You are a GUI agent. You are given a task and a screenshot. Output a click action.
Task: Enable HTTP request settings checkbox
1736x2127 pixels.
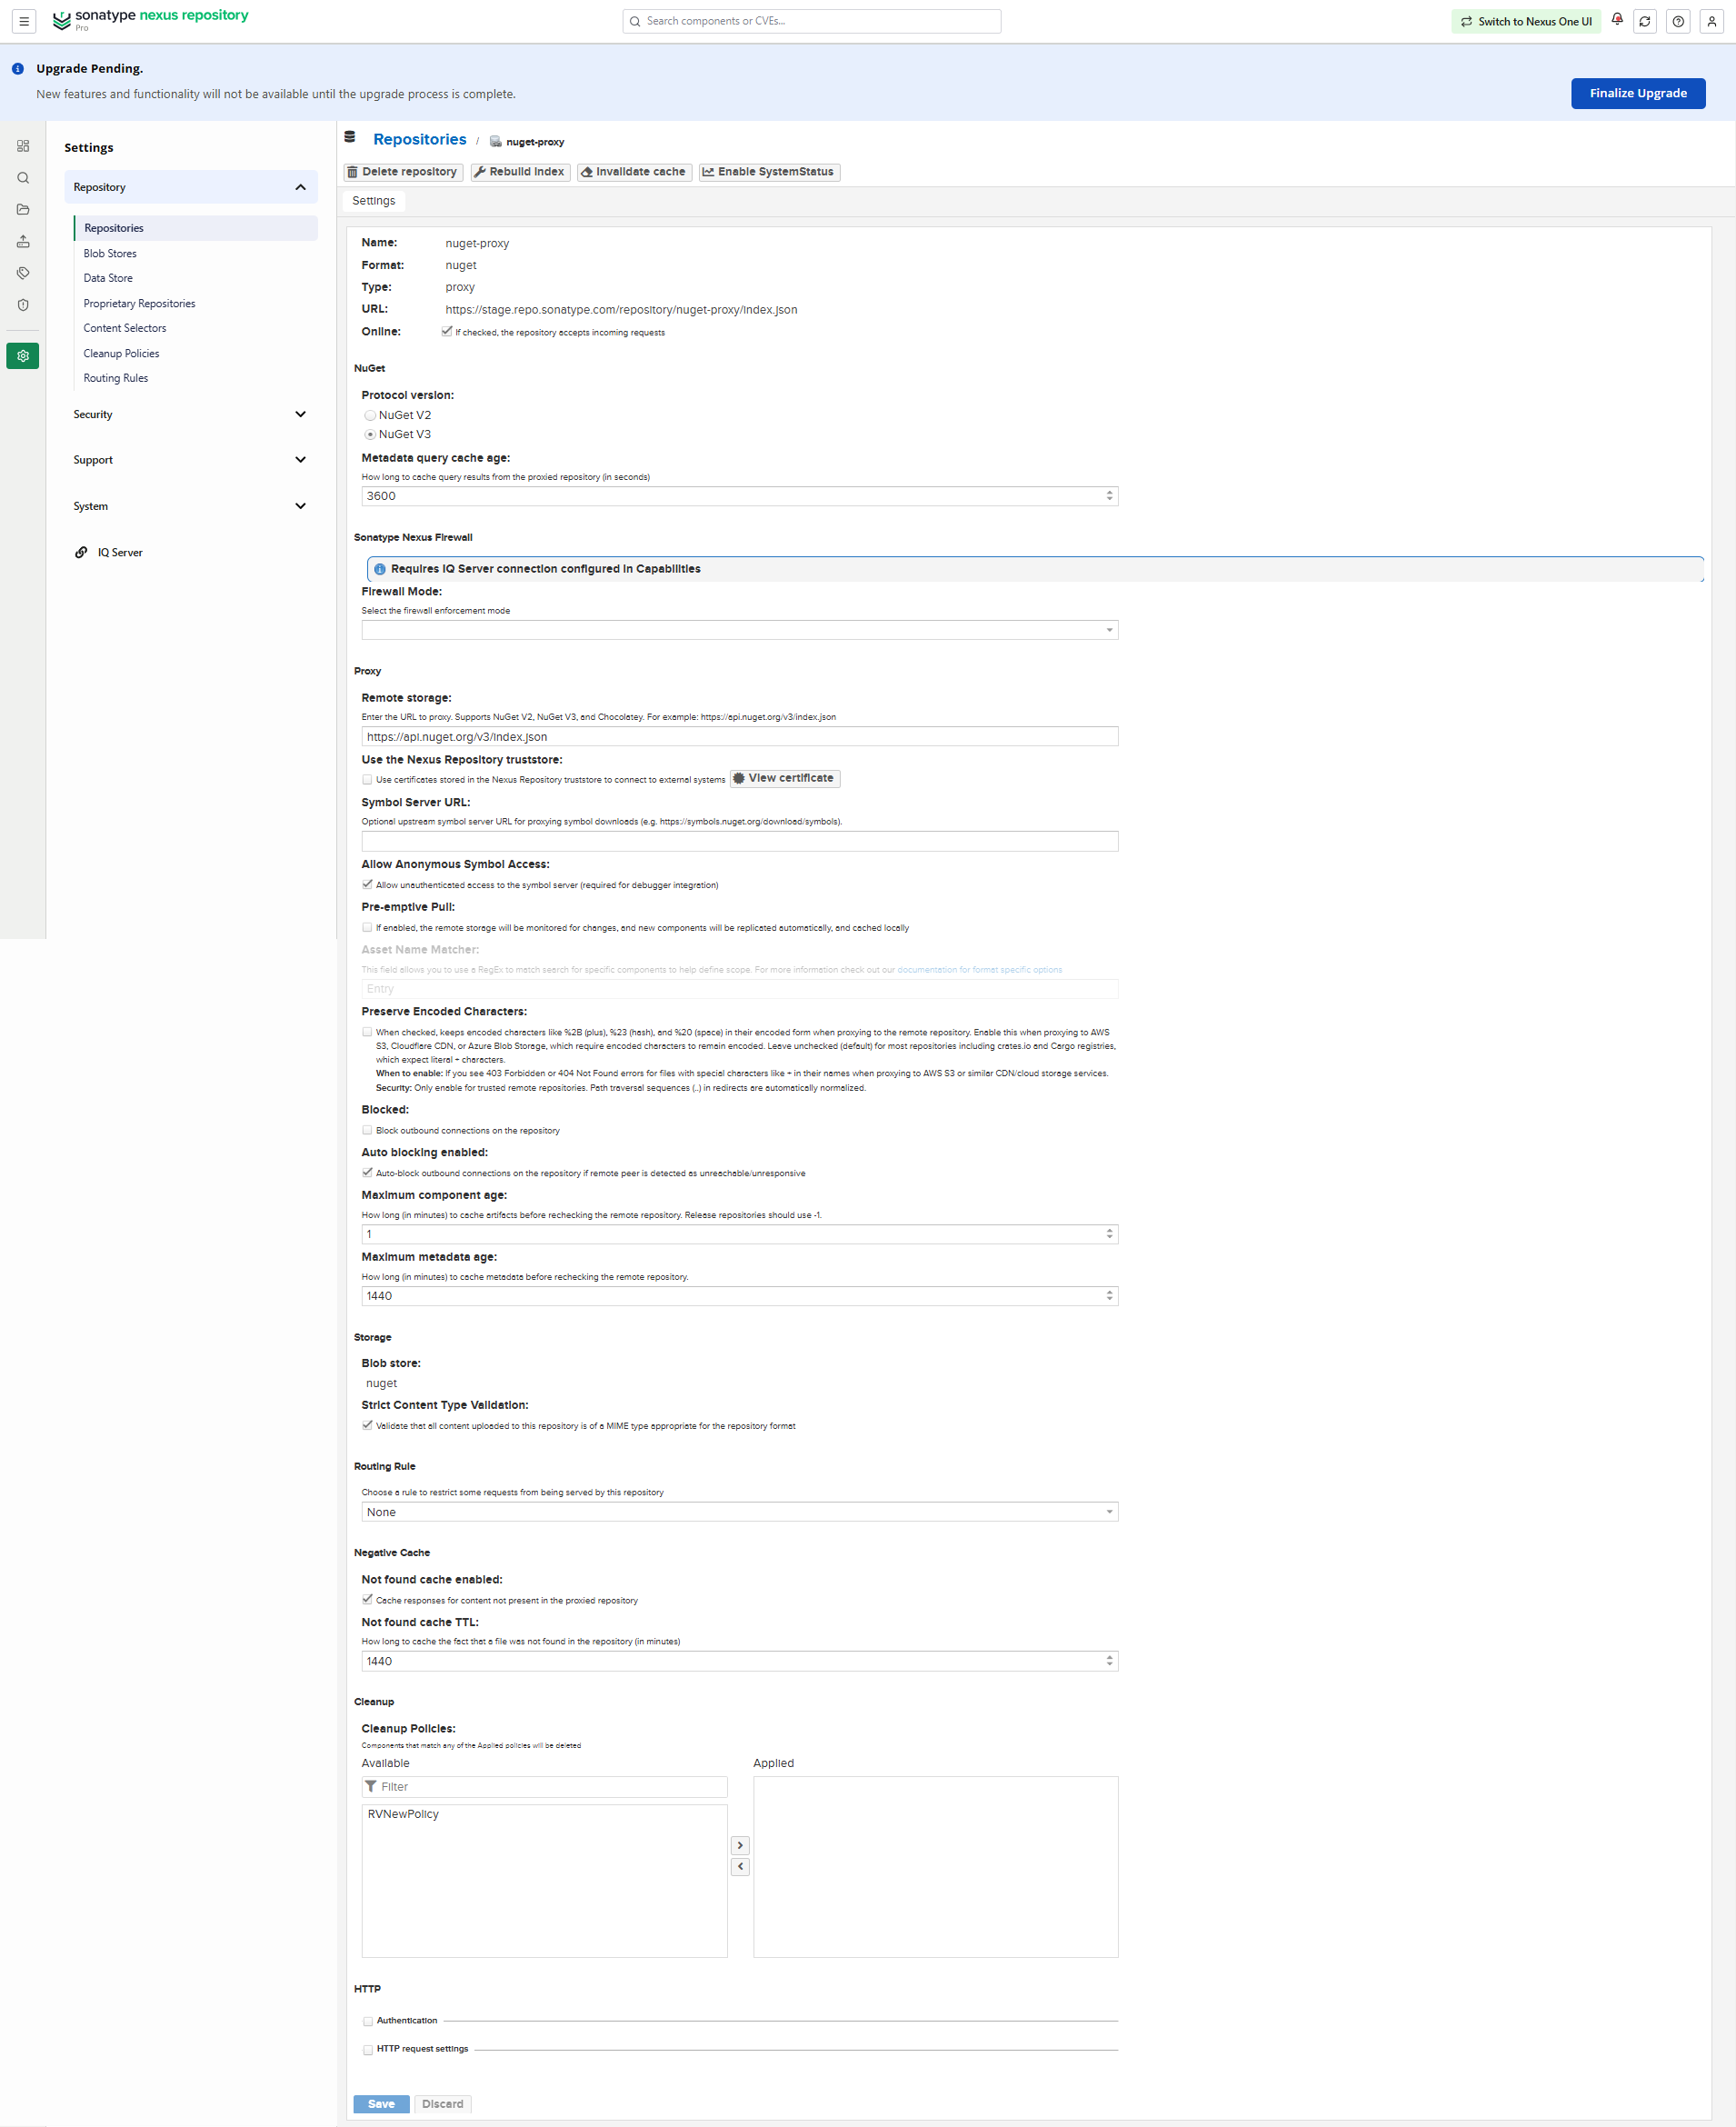(368, 2049)
